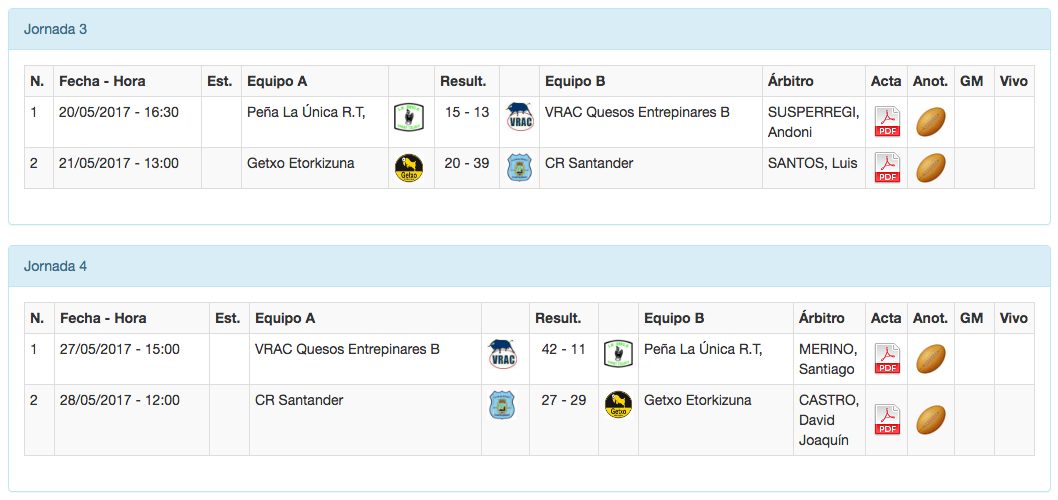The image size is (1058, 500).
Task: Click the Jornada 3 panel heading
Action: tap(56, 29)
